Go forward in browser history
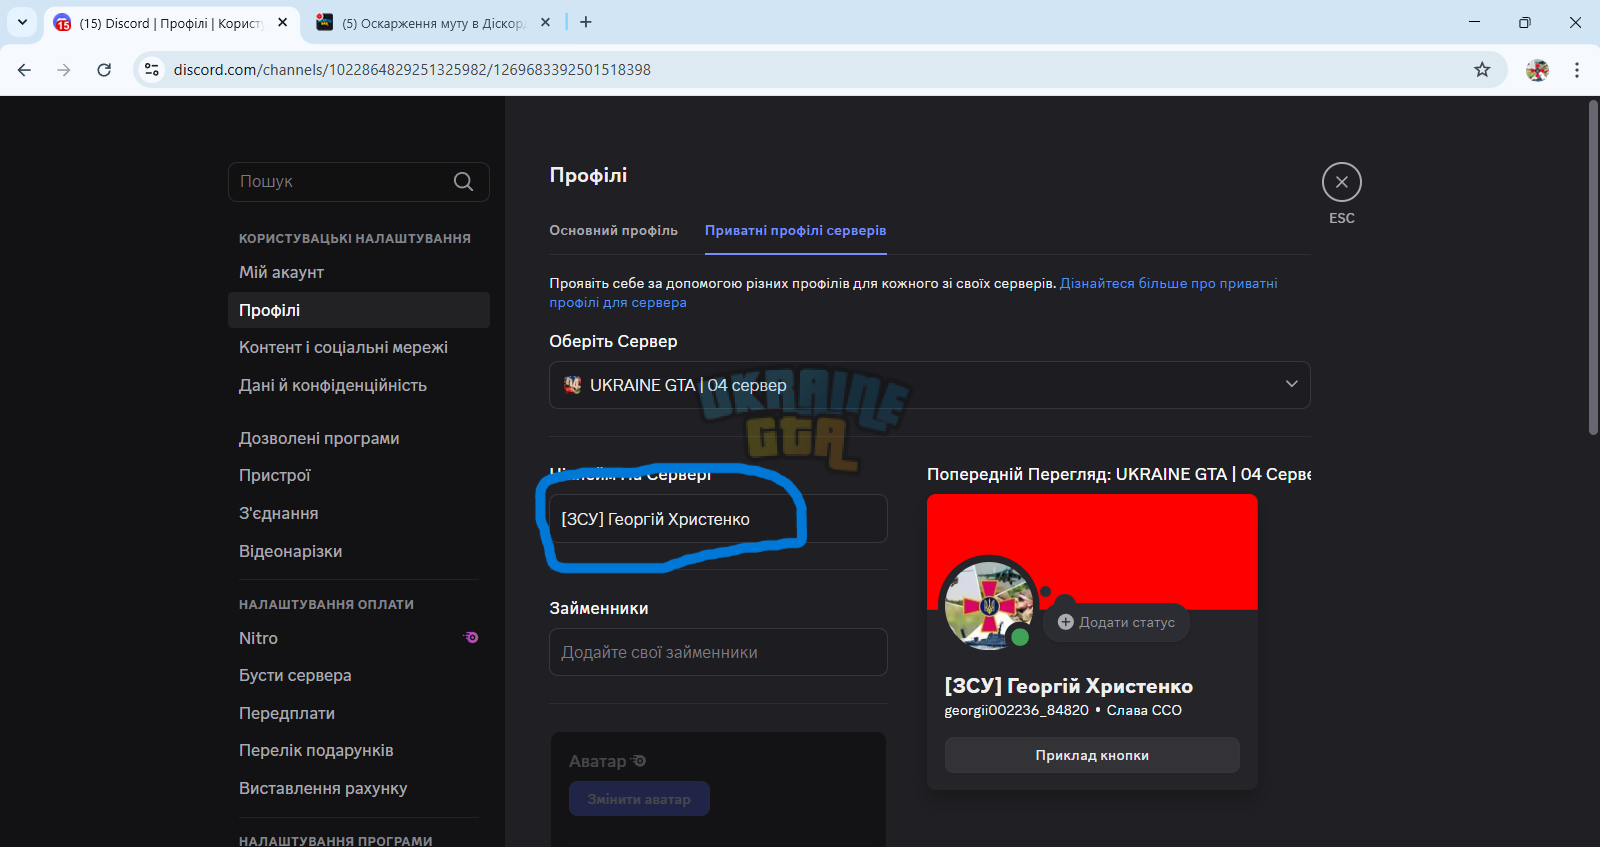Image resolution: width=1600 pixels, height=847 pixels. [x=64, y=70]
